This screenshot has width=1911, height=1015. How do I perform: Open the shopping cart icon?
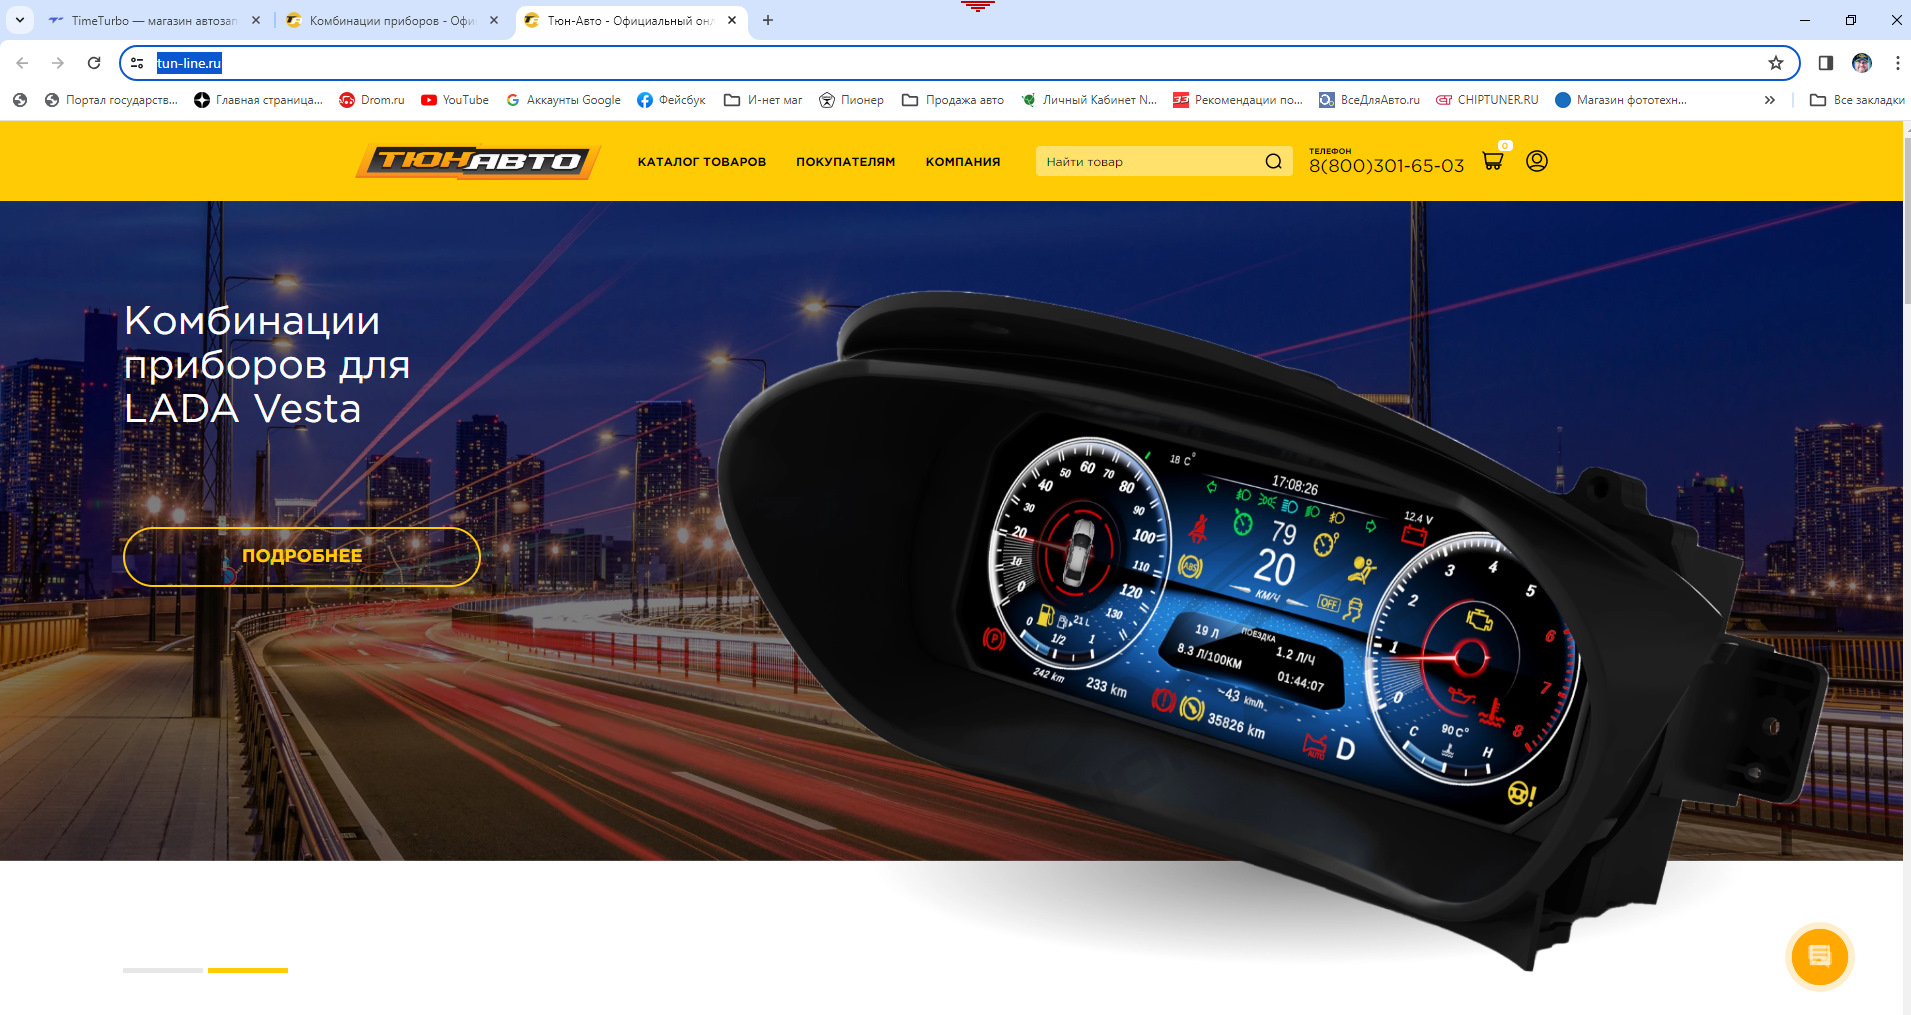1493,161
